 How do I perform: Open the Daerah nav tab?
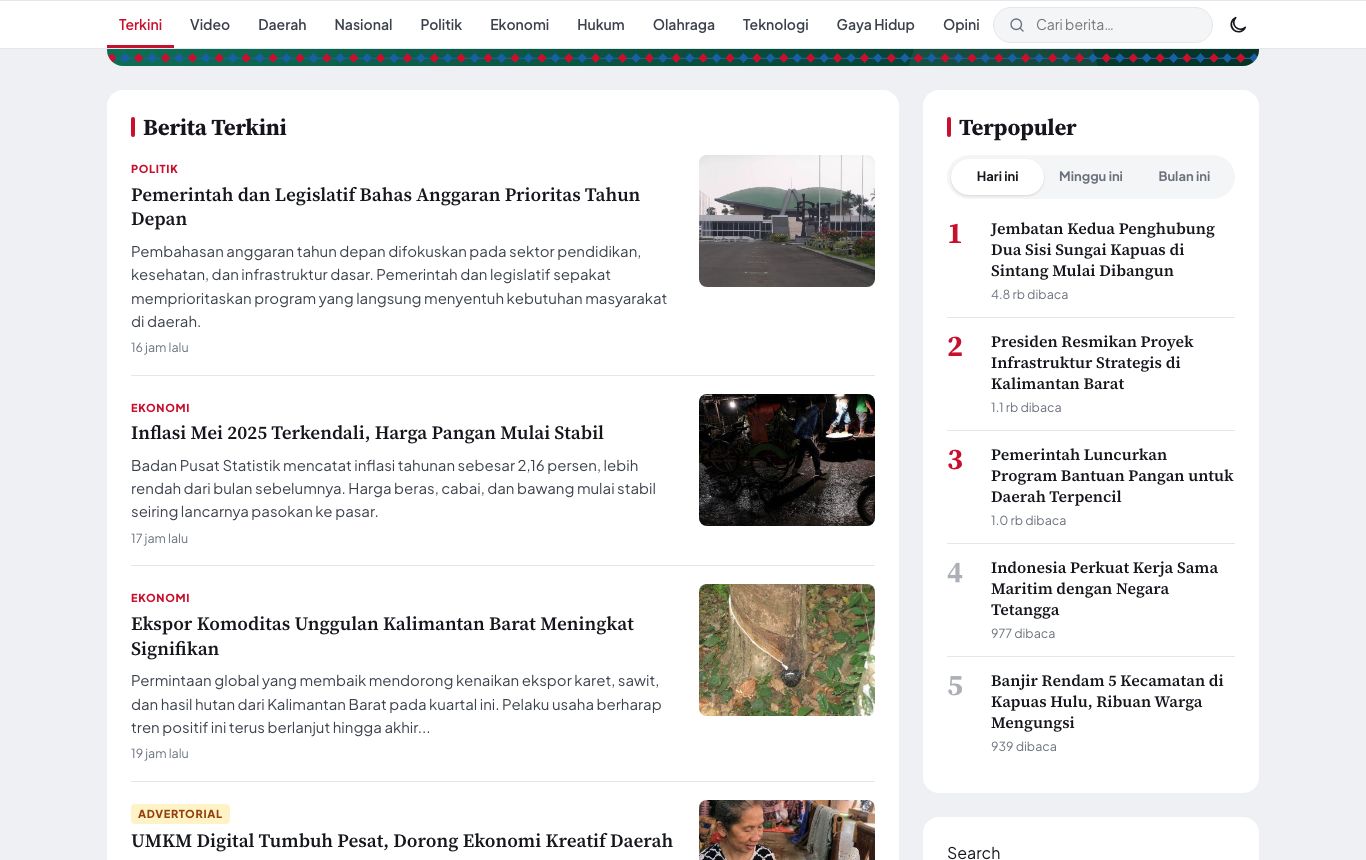(x=282, y=25)
